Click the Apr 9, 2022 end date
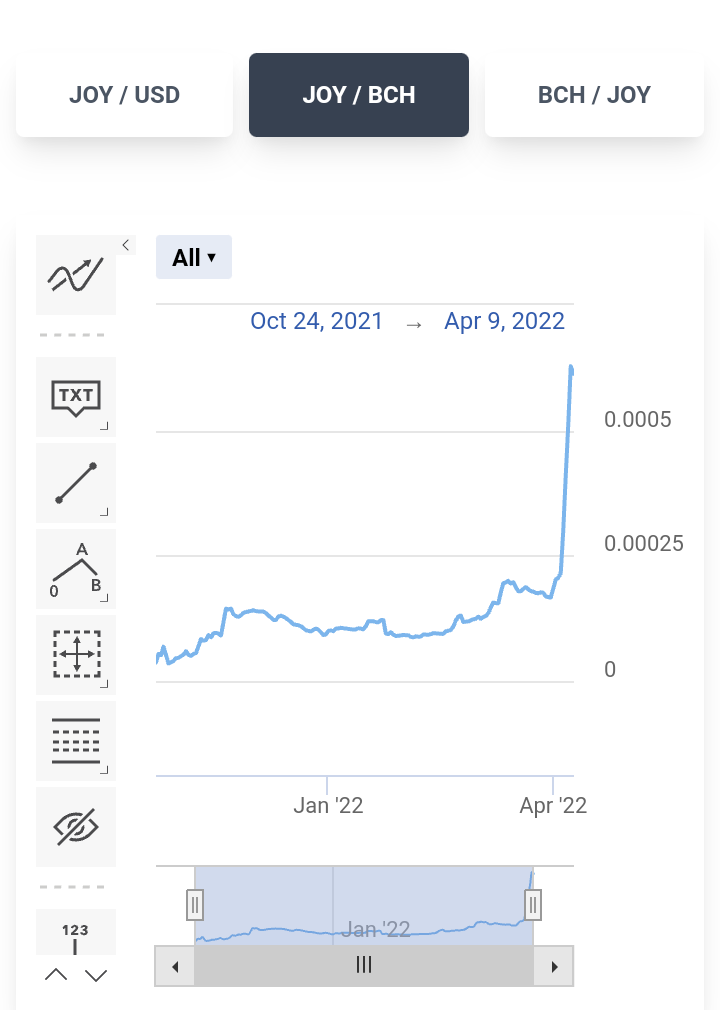 click(x=504, y=321)
